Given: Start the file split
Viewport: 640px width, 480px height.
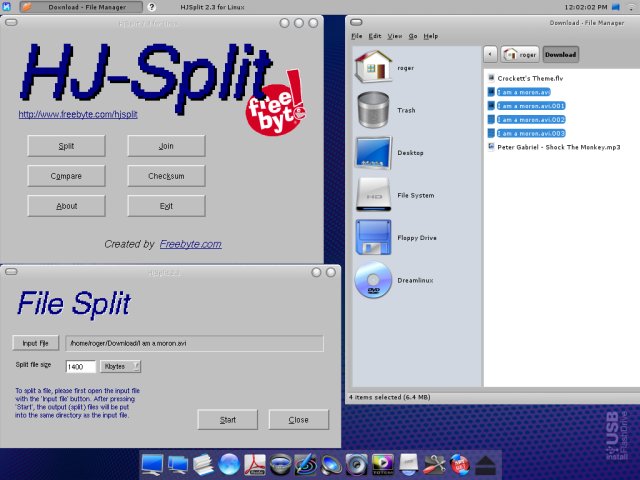Looking at the screenshot, I should [227, 420].
